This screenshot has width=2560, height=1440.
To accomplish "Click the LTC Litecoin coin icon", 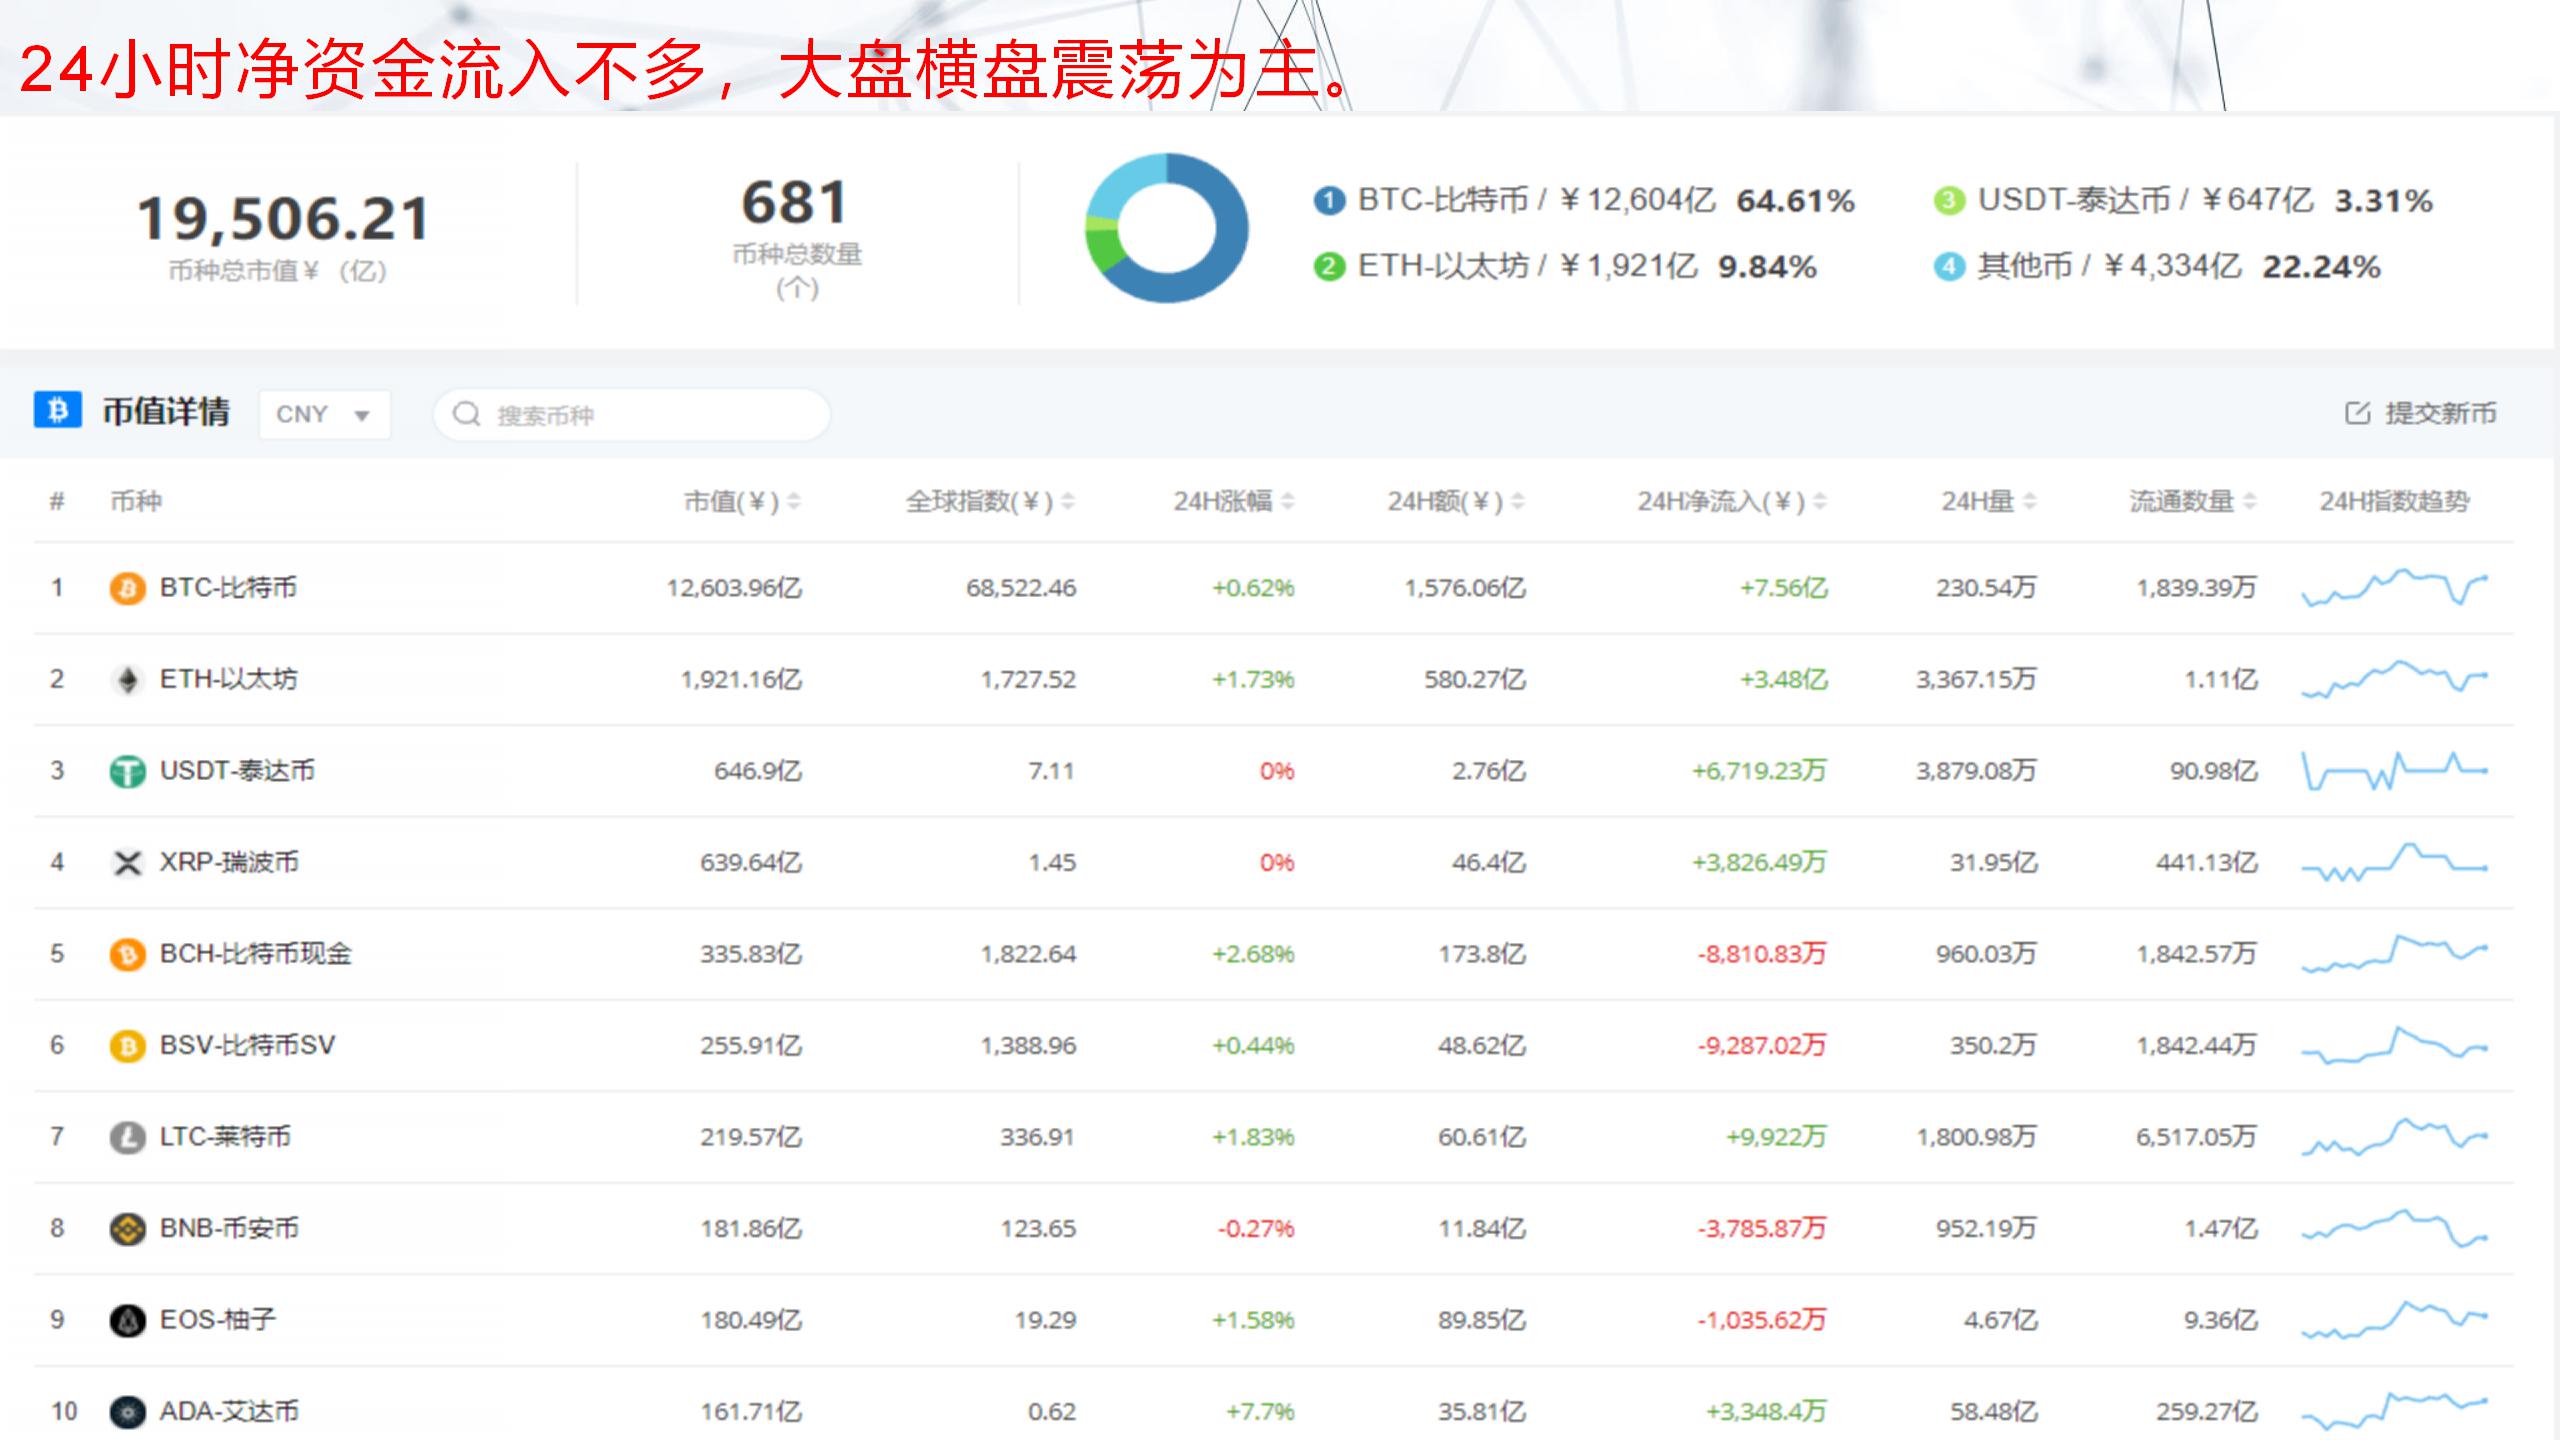I will 127,1137.
